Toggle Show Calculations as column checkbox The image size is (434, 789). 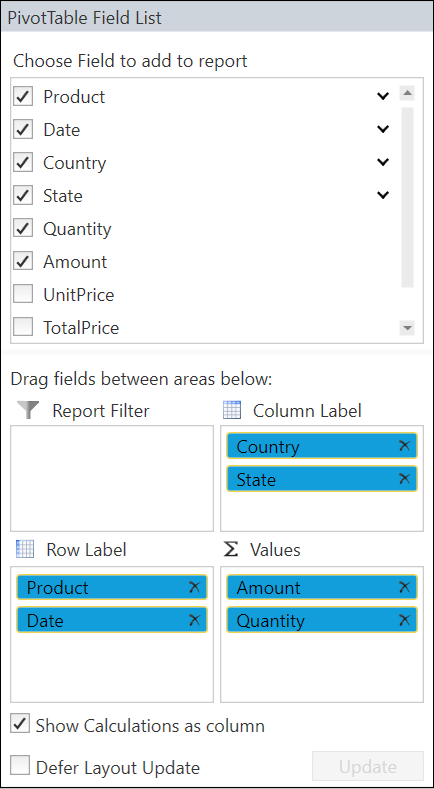[20, 725]
